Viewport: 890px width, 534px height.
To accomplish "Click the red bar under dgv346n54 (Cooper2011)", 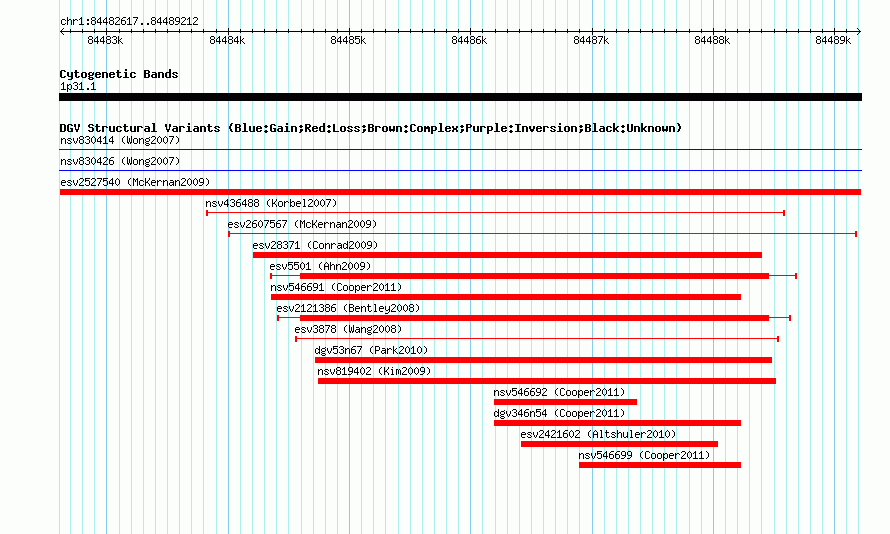I will pos(617,423).
